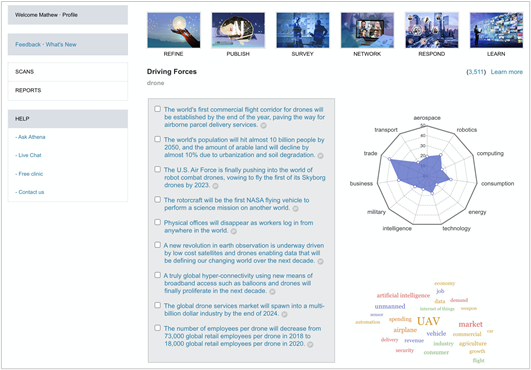Click info circle after physical offices forecast
The image size is (531, 370).
[233, 231]
